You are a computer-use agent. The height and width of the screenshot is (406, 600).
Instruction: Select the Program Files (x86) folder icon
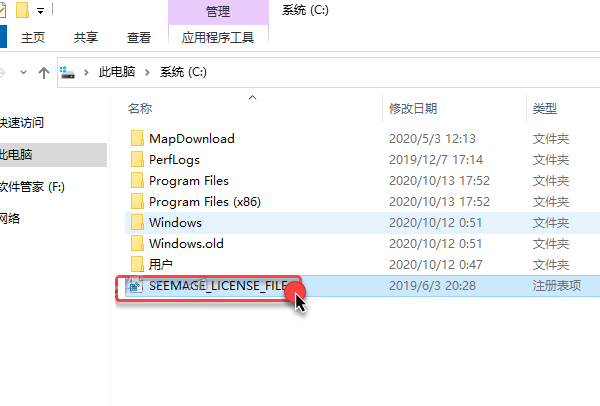[137, 202]
